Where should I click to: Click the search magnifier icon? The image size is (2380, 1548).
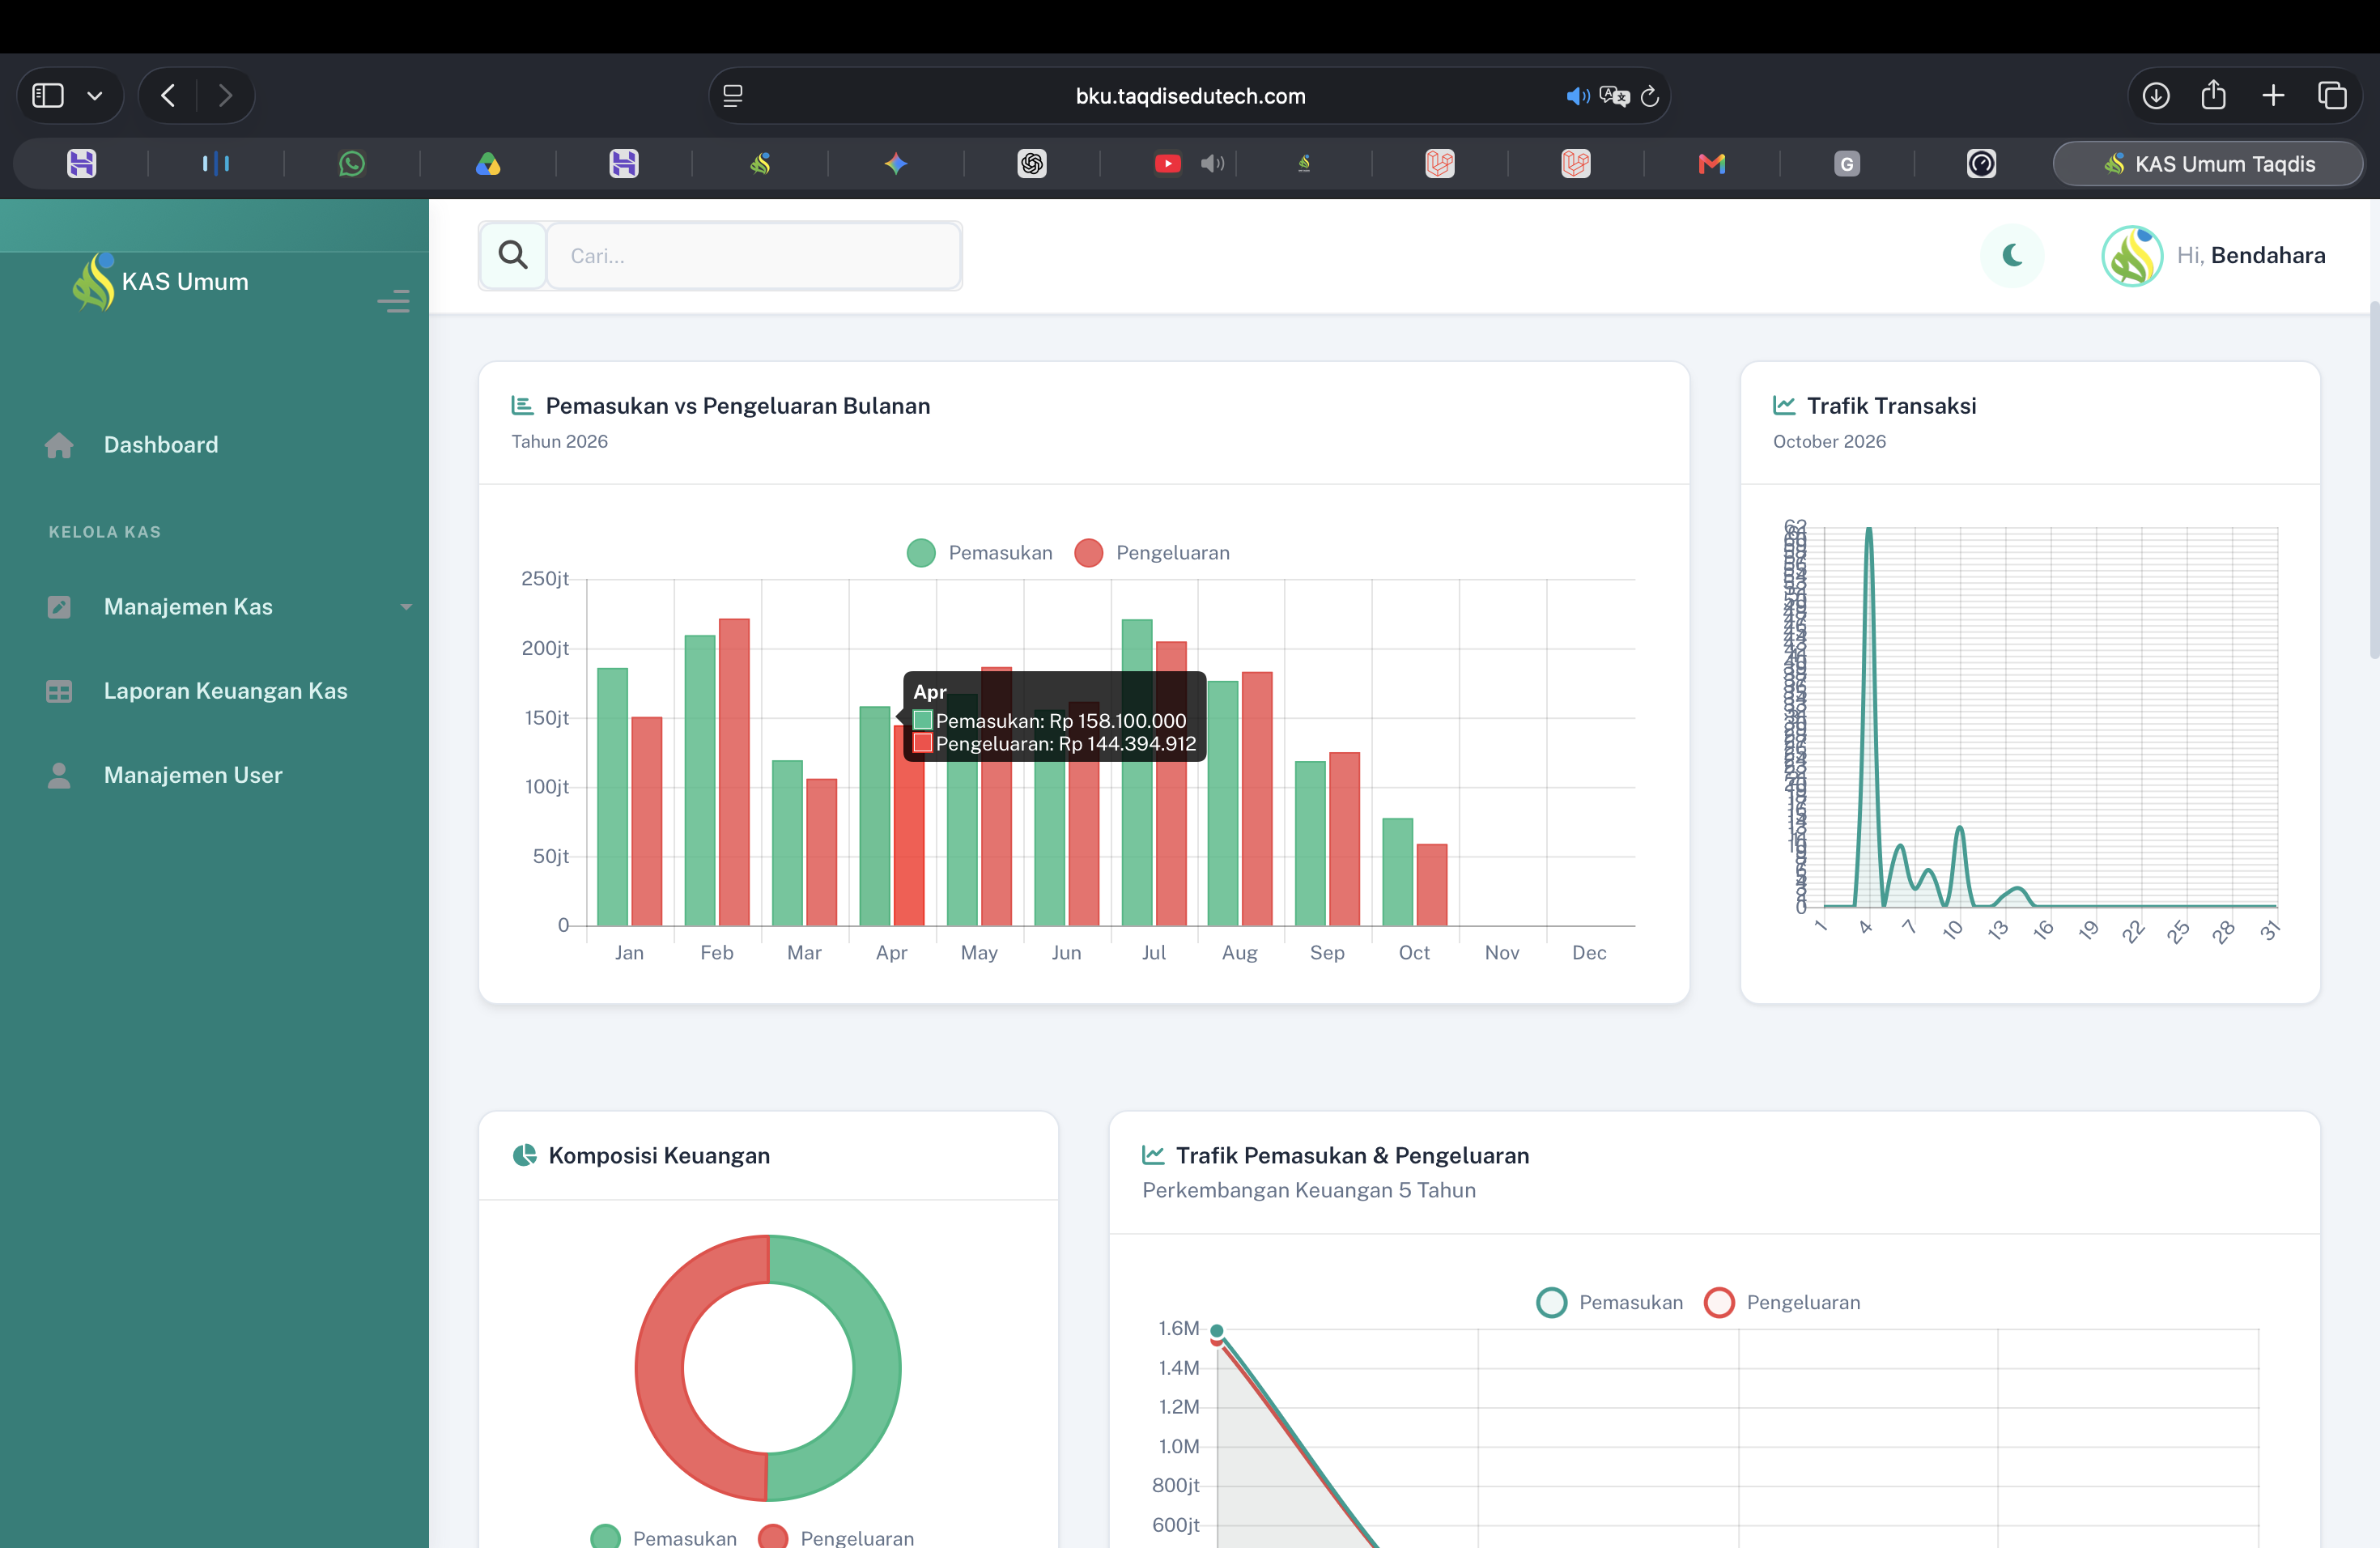(513, 255)
